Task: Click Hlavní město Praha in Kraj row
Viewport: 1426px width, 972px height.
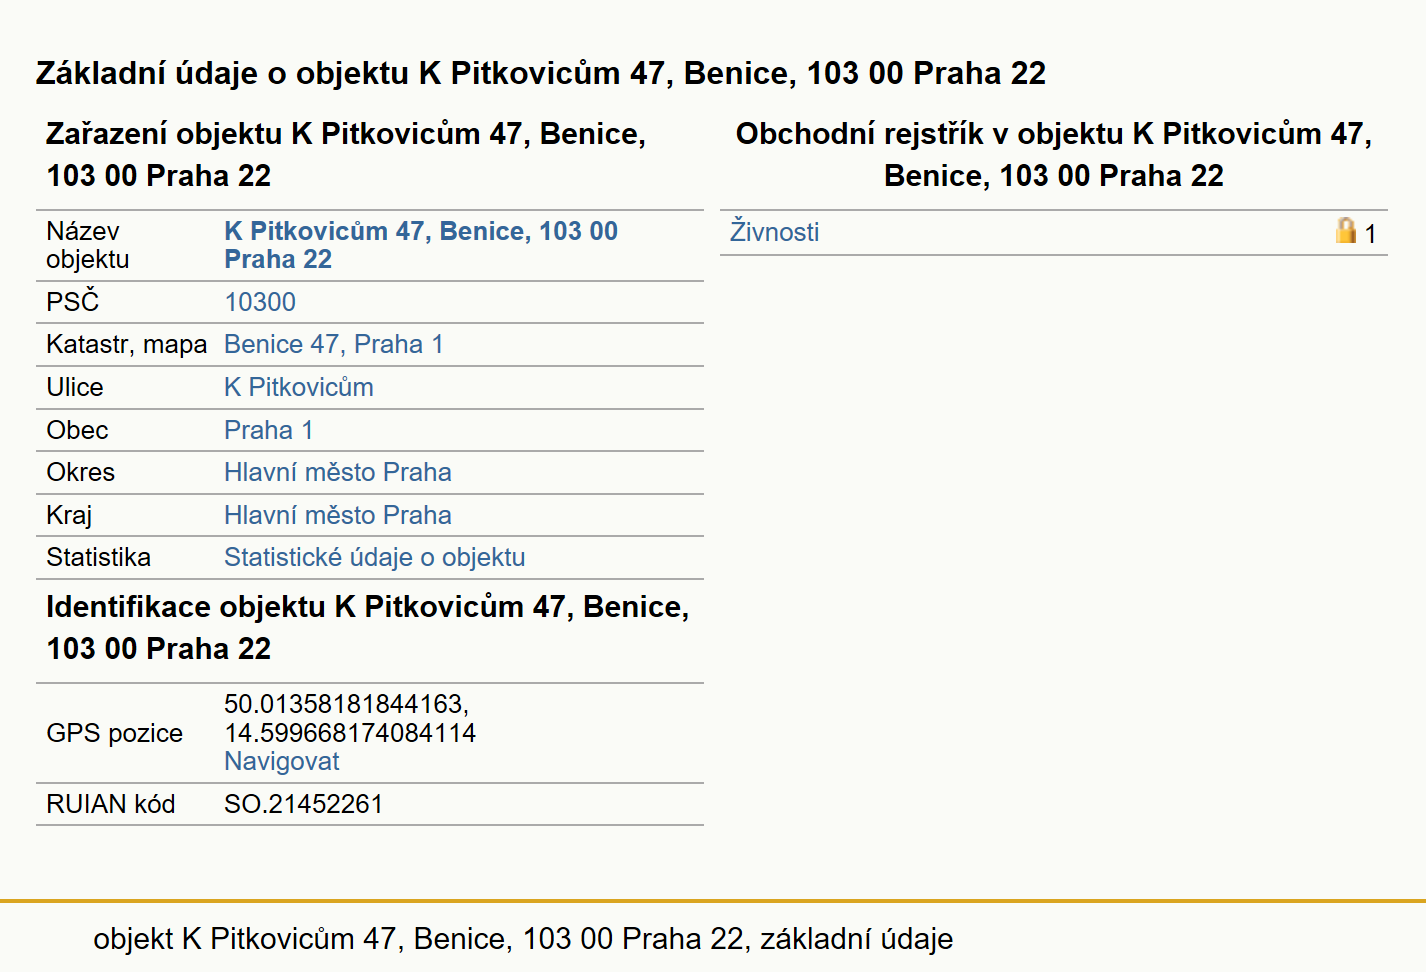Action: 338,515
